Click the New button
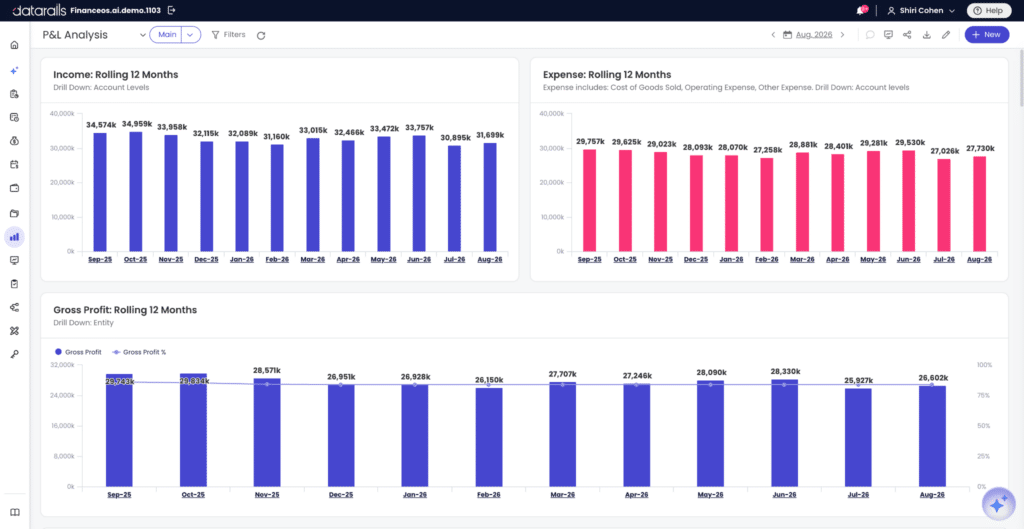This screenshot has height=529, width=1024. 986,35
